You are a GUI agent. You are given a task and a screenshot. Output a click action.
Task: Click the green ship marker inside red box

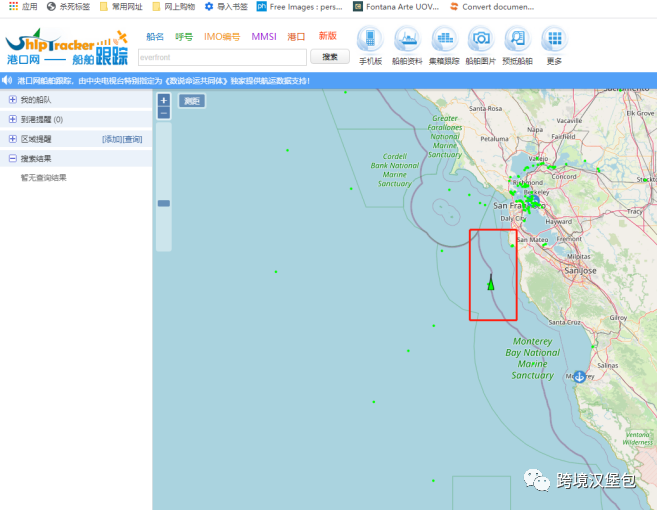pos(491,283)
